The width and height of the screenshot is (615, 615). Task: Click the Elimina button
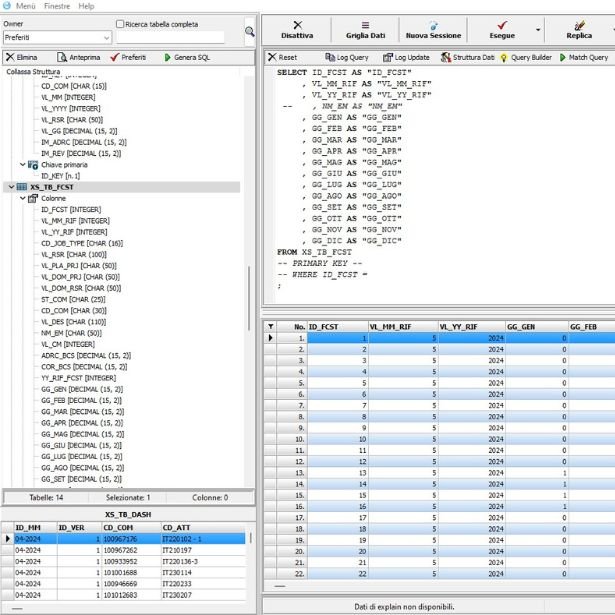tap(22, 57)
